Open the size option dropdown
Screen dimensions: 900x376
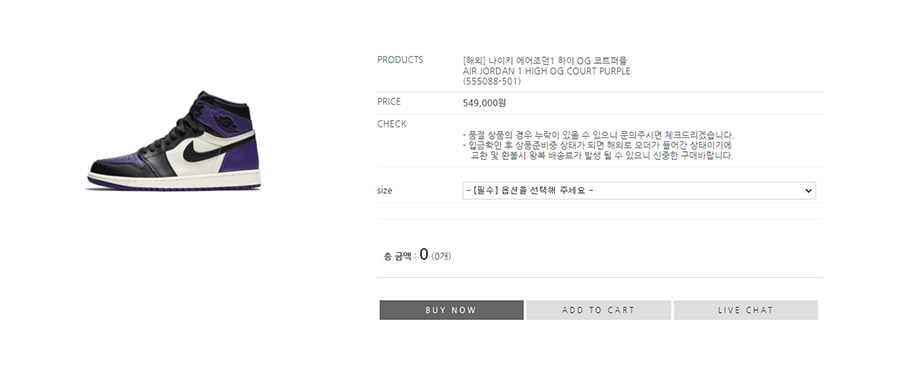tap(639, 191)
